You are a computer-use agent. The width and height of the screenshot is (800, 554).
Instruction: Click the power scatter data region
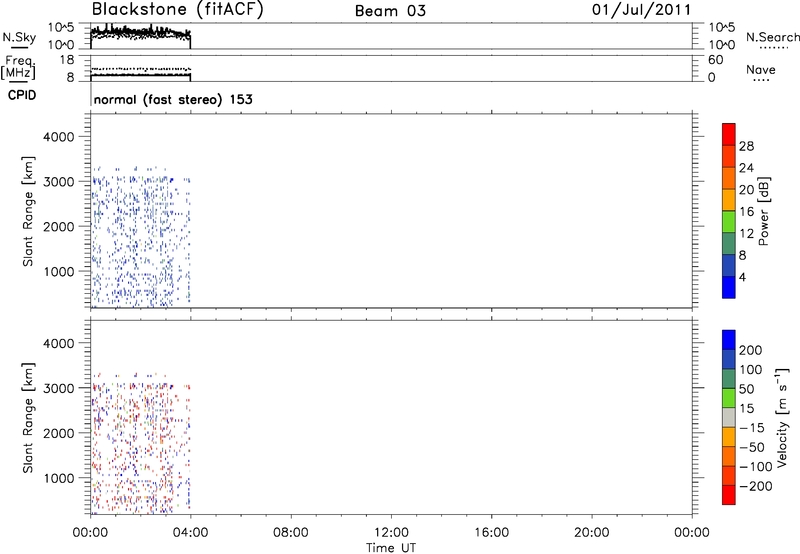[x=140, y=236]
